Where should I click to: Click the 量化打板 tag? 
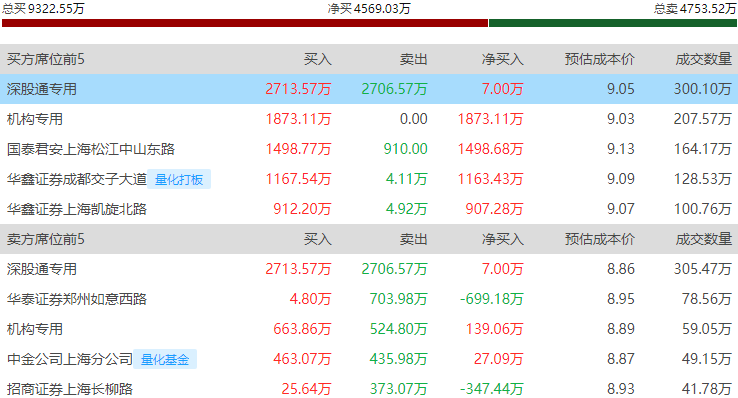179,179
